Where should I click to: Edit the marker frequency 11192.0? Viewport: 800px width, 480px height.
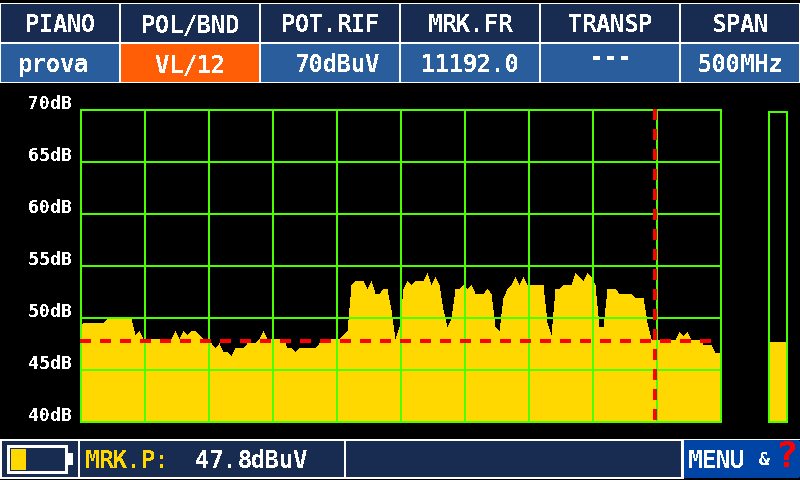coord(470,63)
